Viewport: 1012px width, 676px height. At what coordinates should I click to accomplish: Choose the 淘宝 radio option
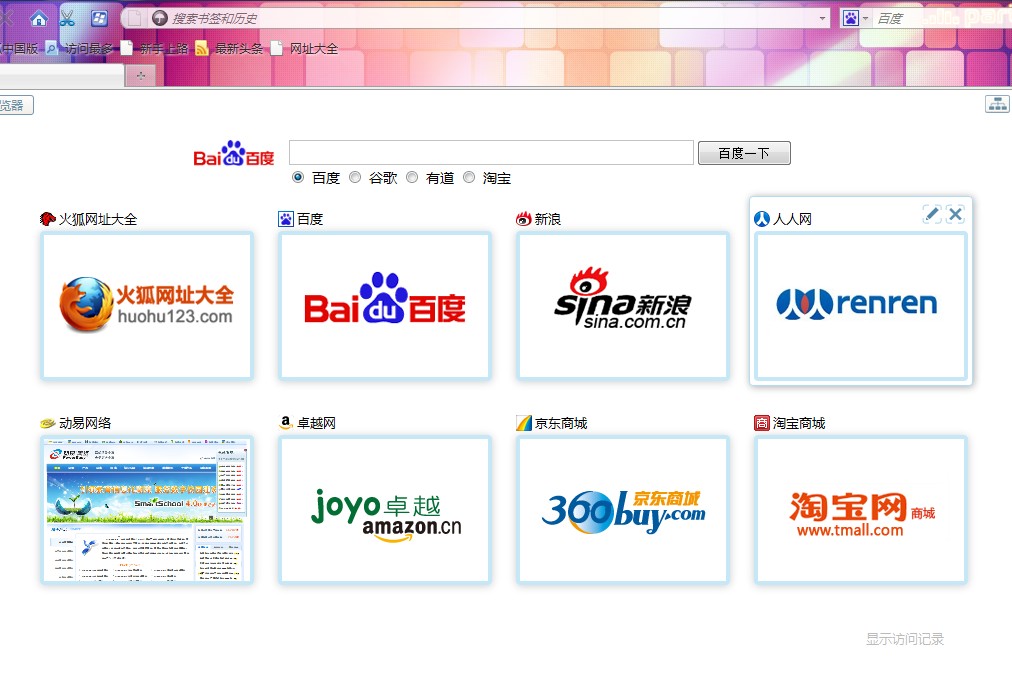pyautogui.click(x=469, y=177)
